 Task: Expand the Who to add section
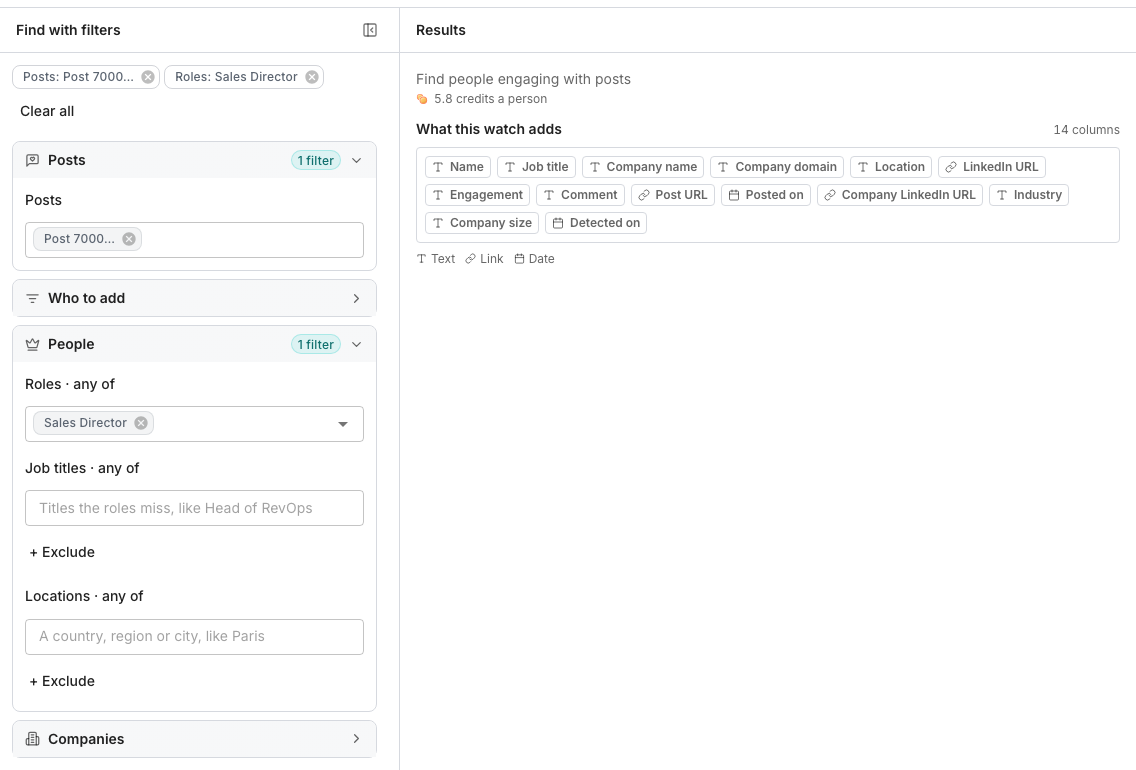pos(356,298)
